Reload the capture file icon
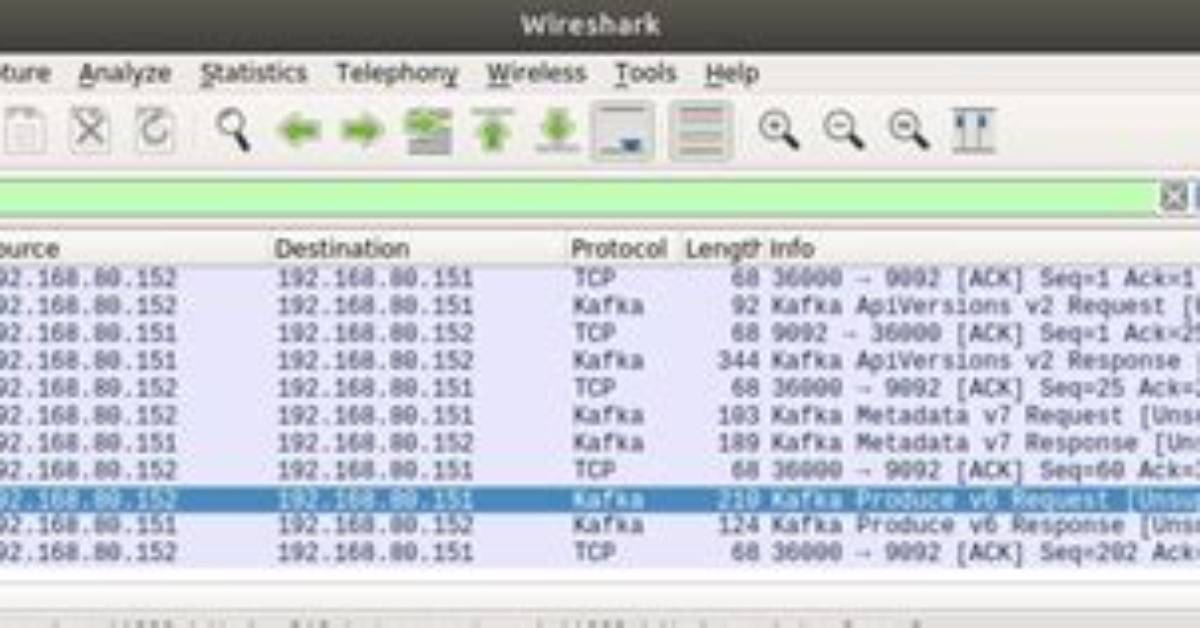This screenshot has width=1200, height=628. [155, 131]
